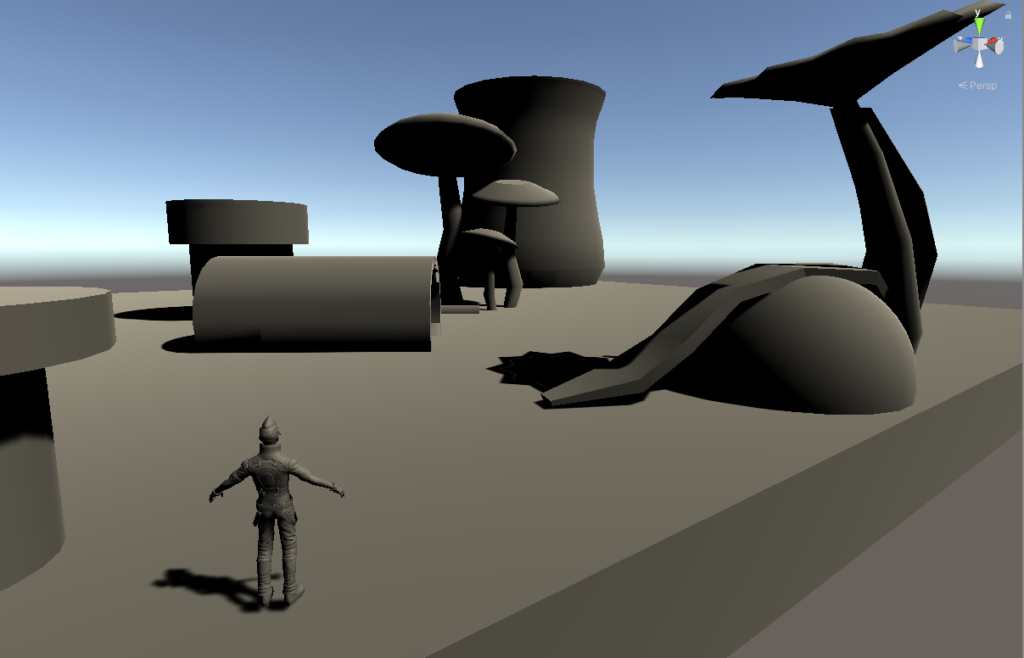Select the smallest mushroom in the cluster

(488, 238)
